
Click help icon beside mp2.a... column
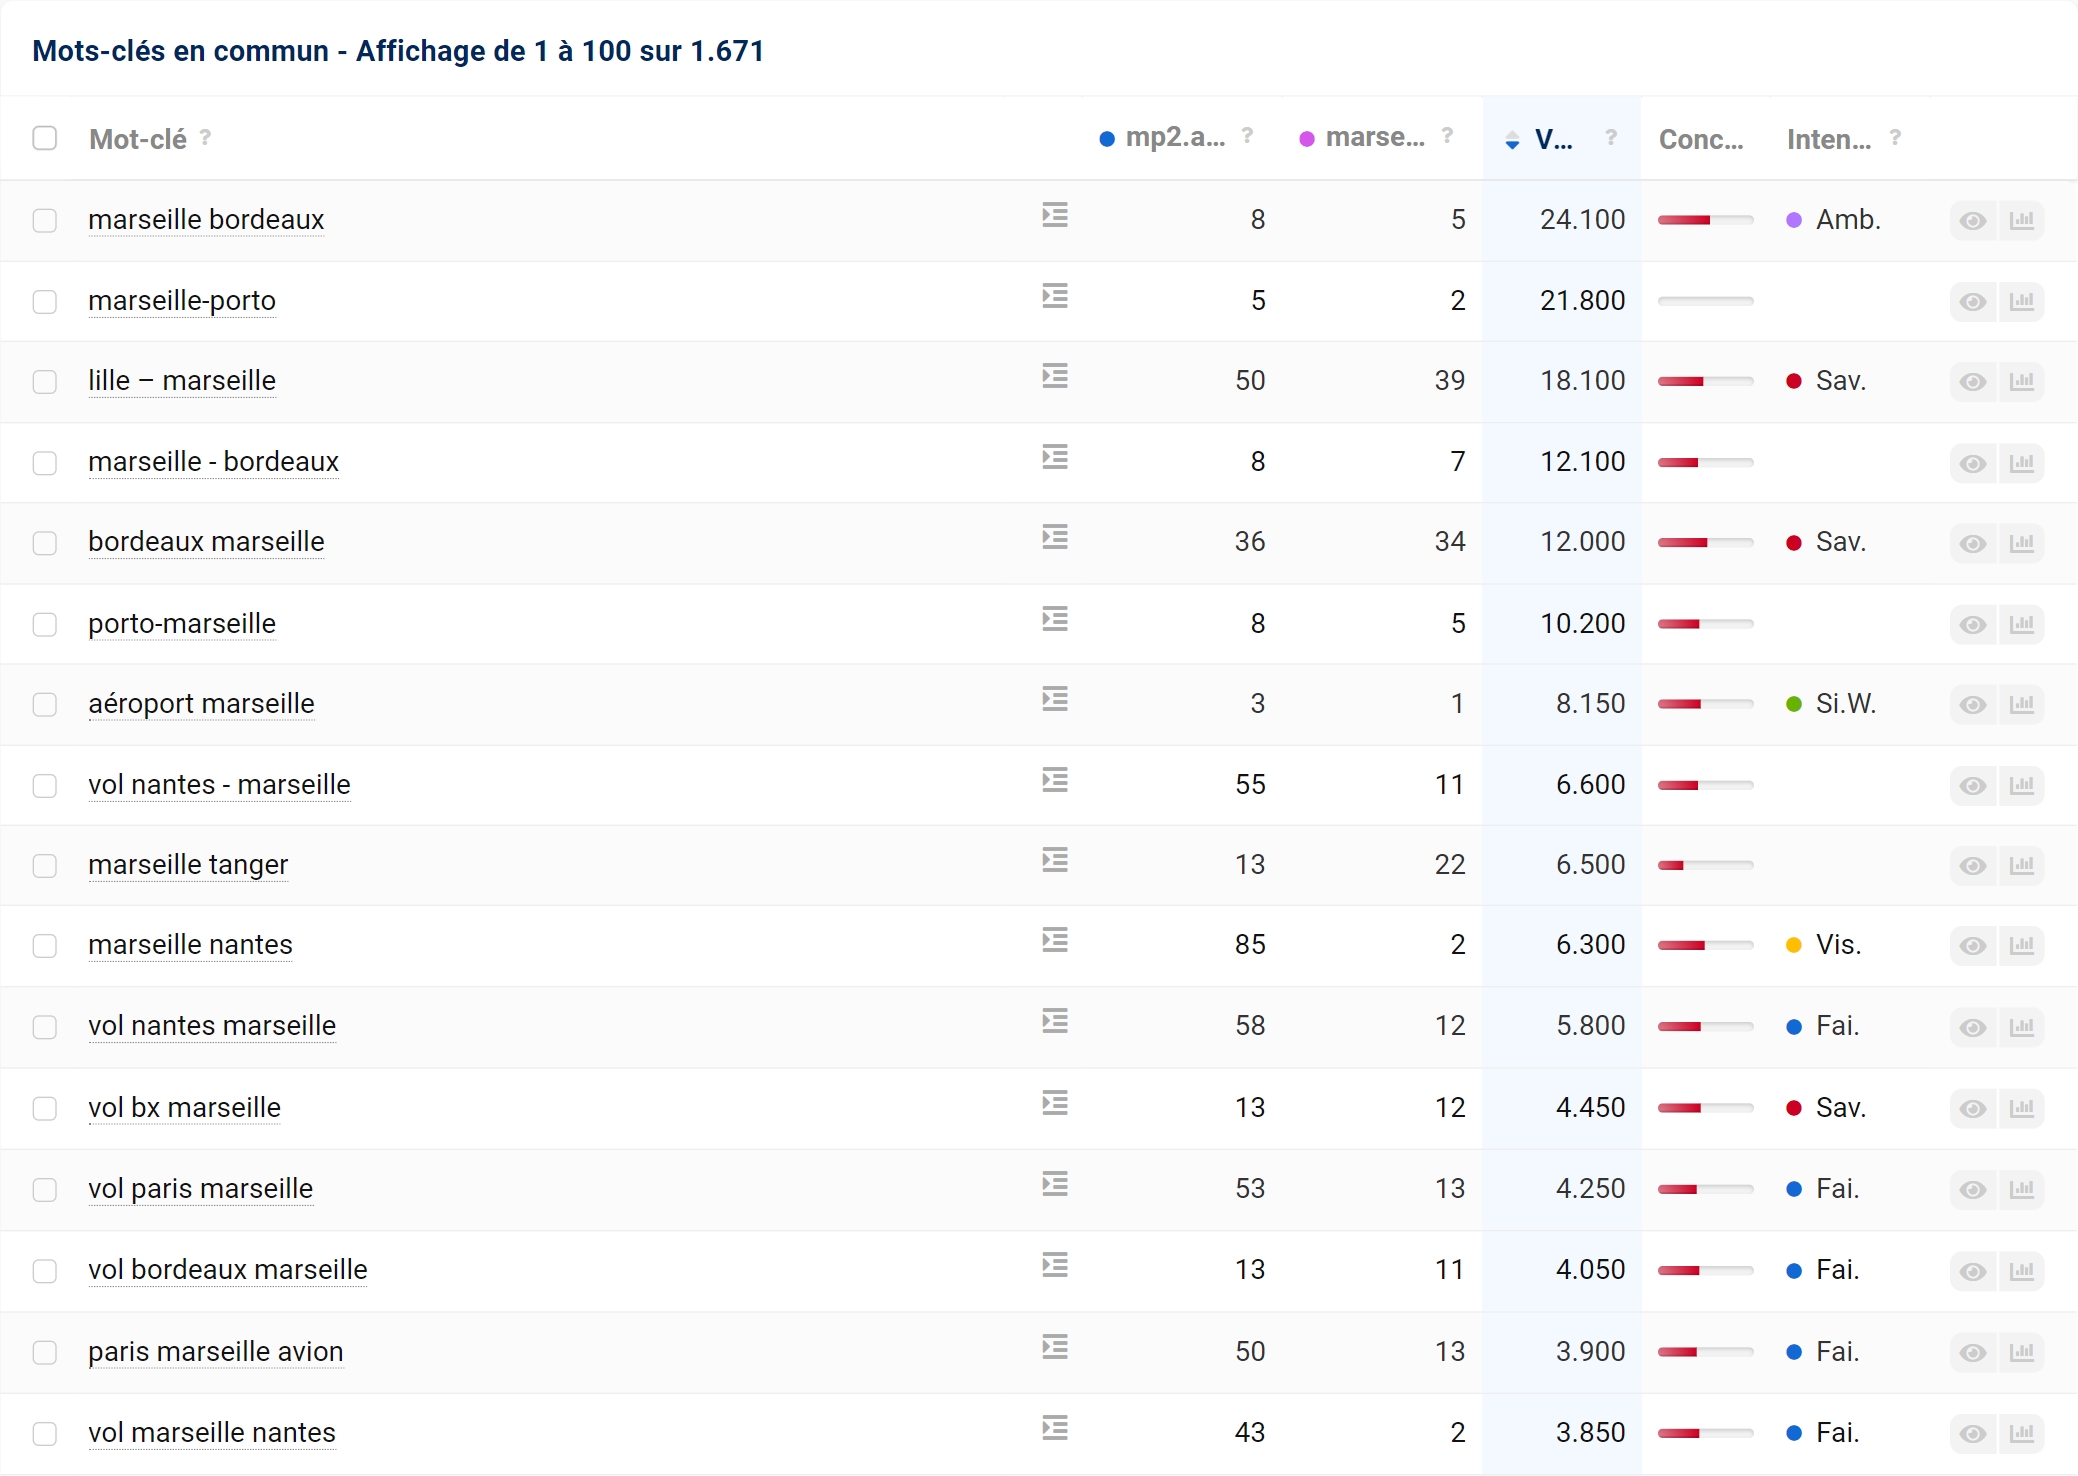click(1247, 135)
